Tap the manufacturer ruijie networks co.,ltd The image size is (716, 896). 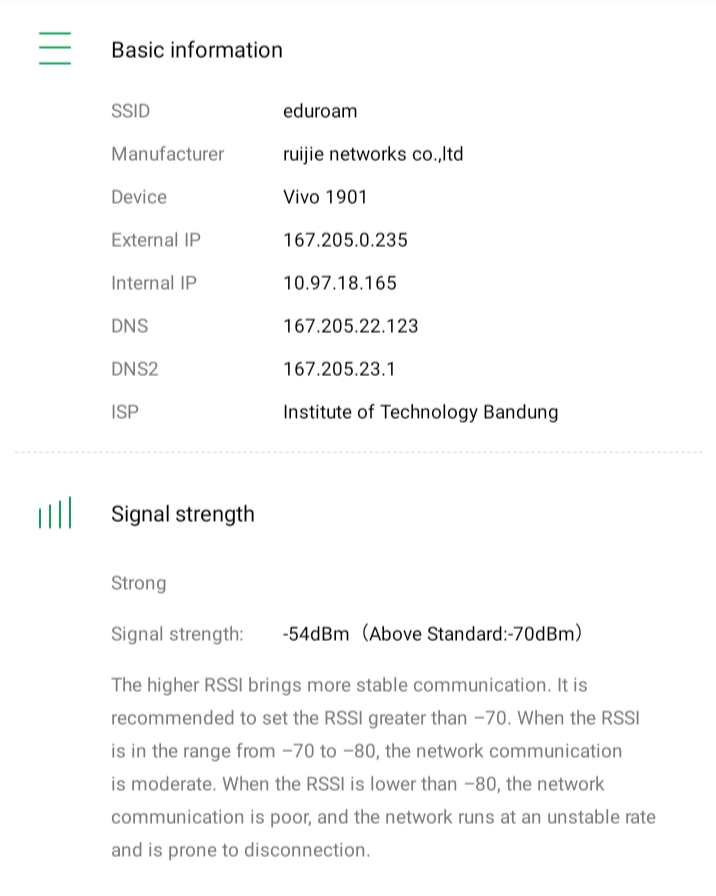click(372, 154)
